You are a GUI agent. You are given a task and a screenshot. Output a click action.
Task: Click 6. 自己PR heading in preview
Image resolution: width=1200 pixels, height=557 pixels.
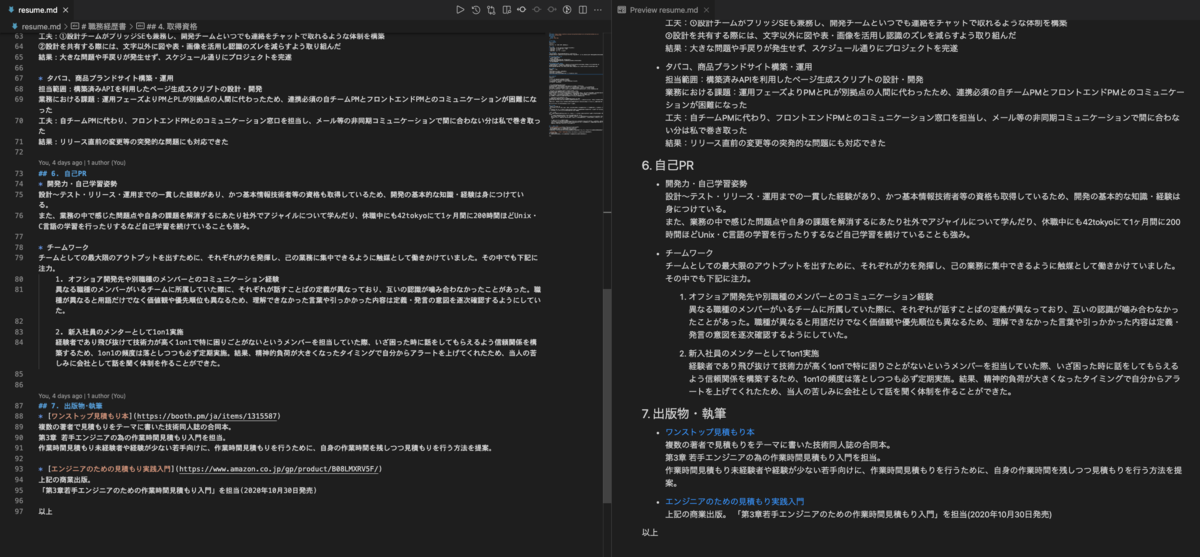(668, 164)
